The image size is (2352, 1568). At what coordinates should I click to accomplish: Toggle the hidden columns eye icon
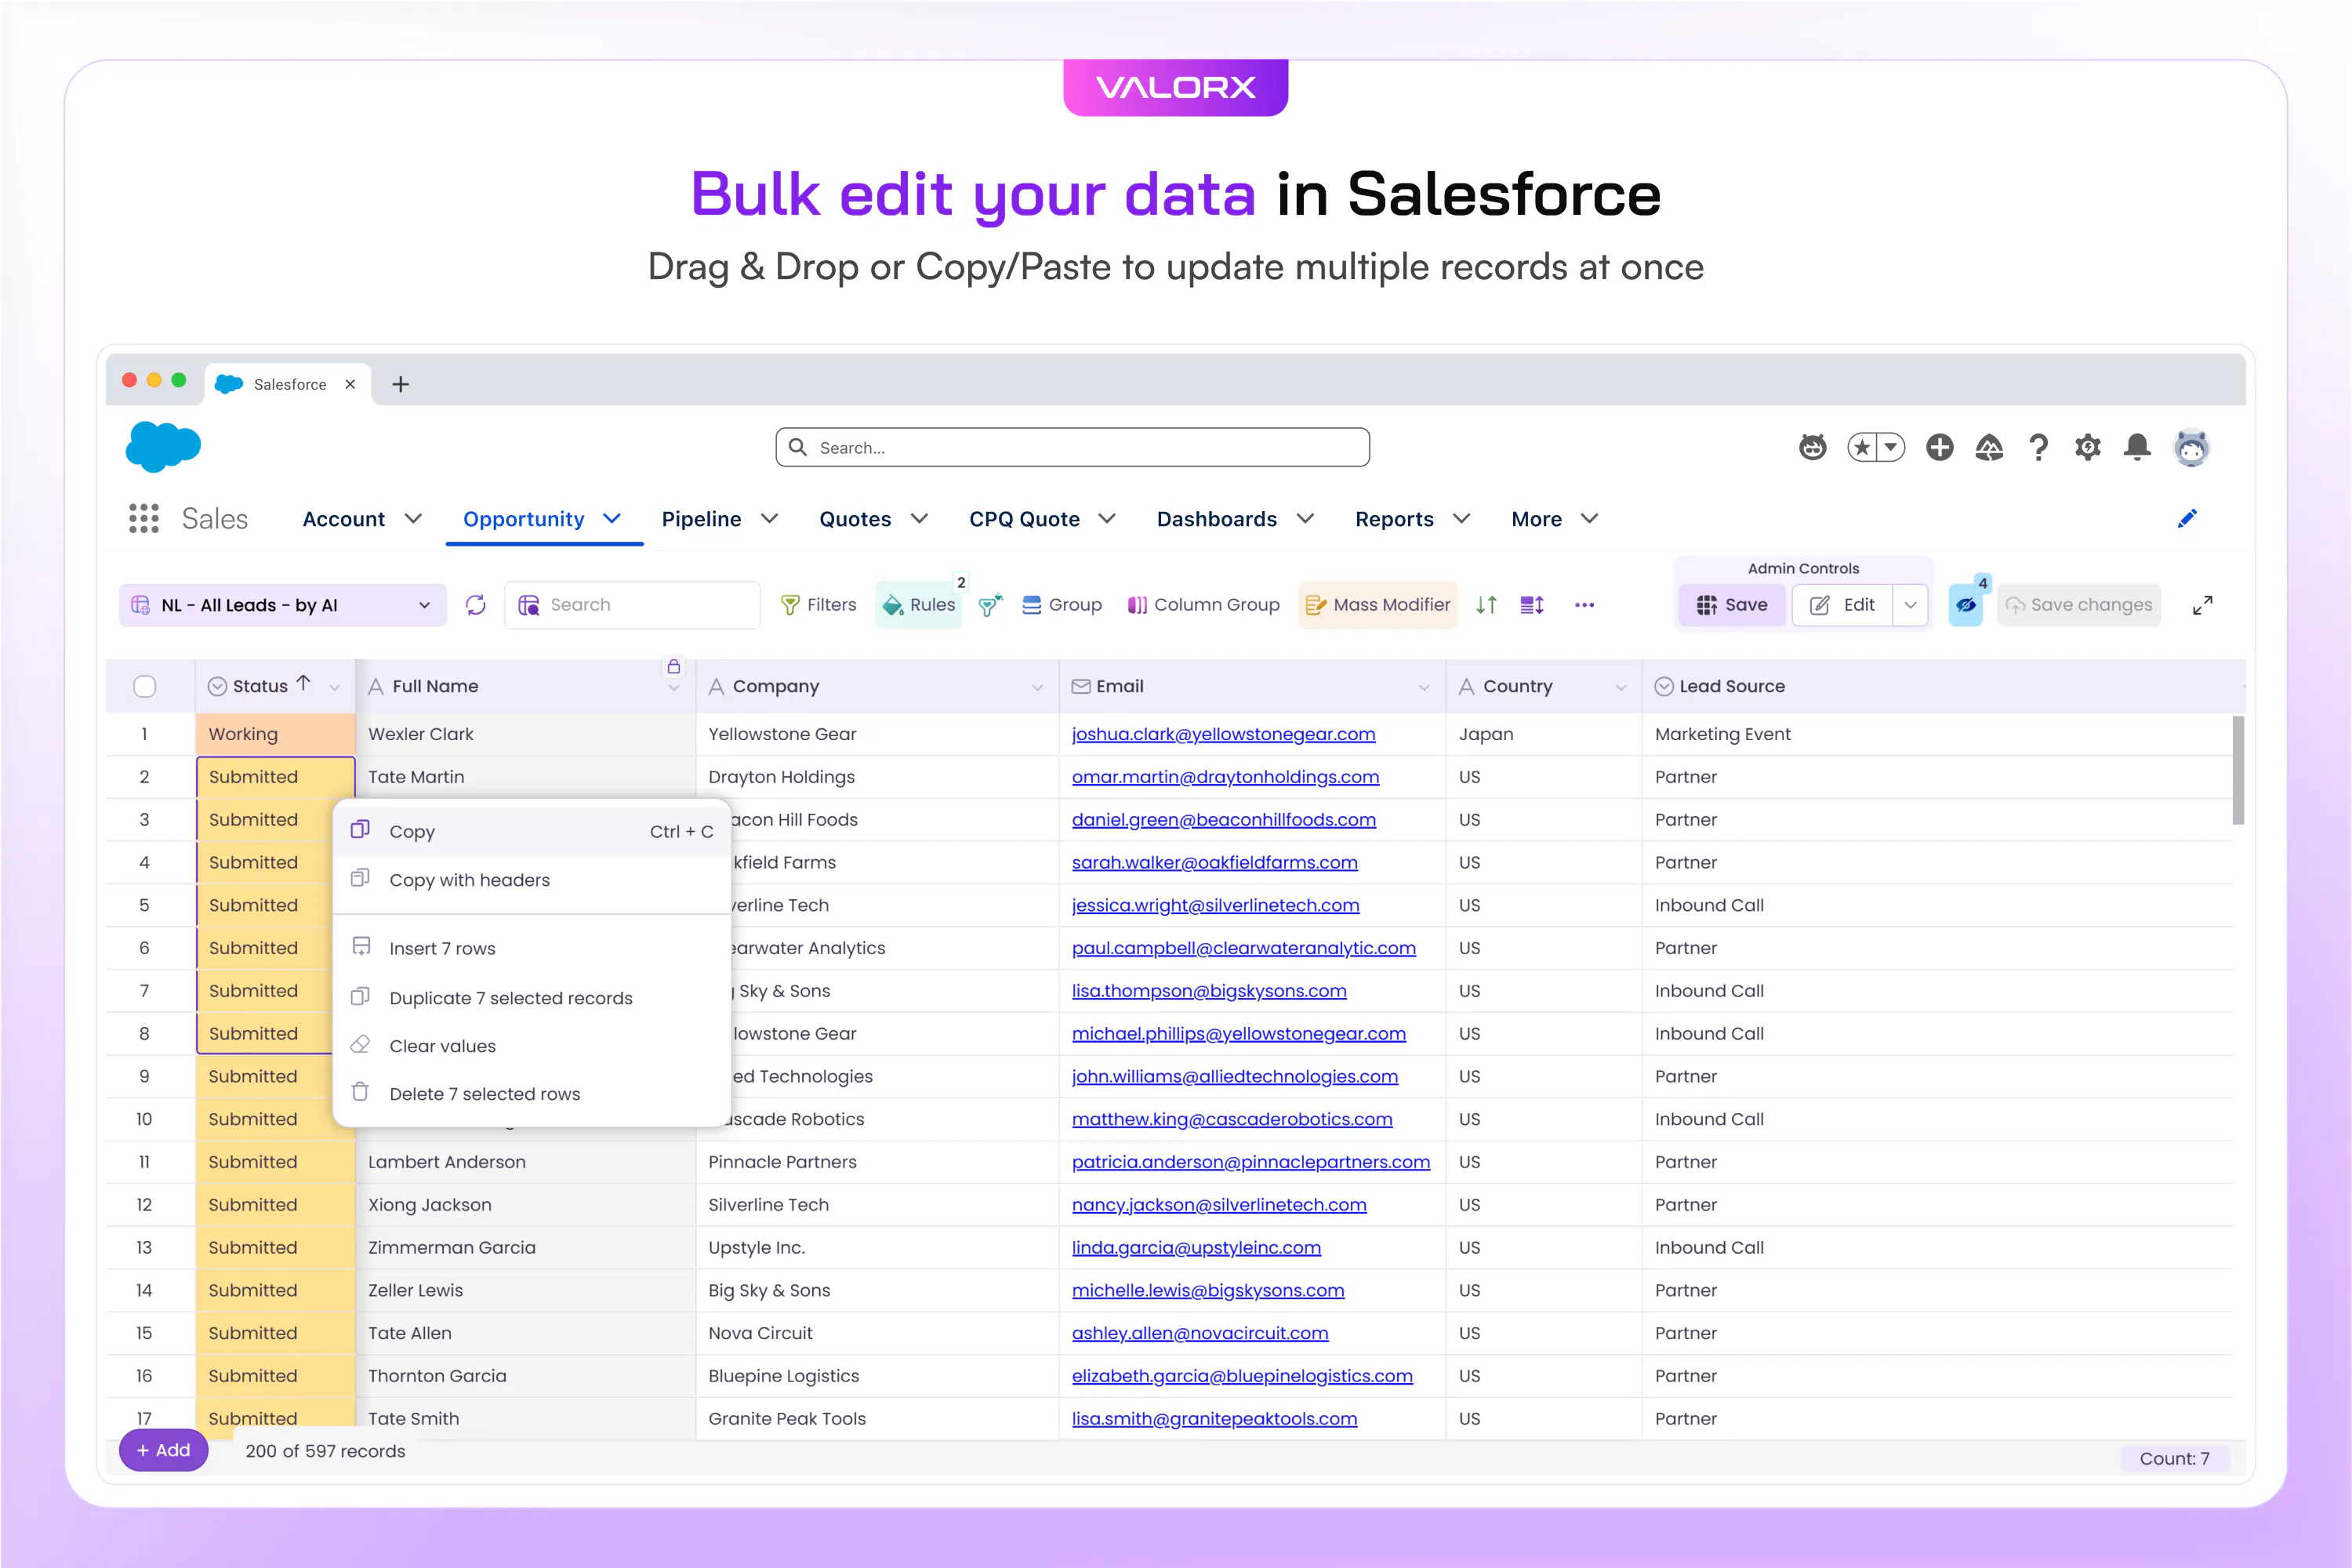1966,605
